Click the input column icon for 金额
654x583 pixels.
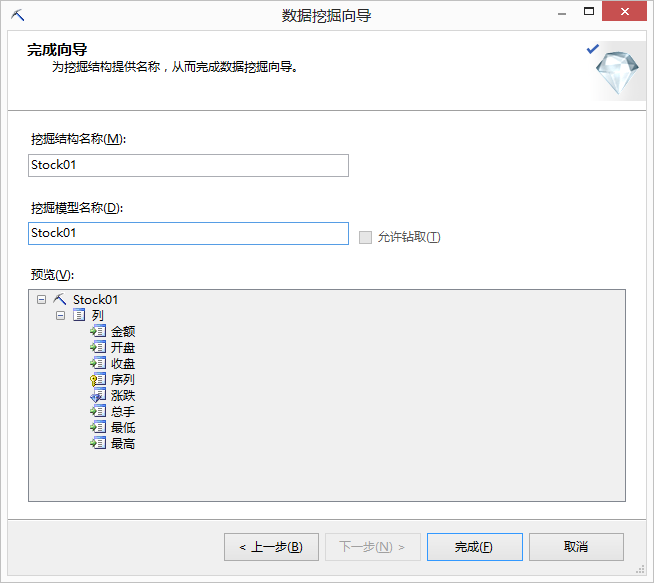(98, 331)
